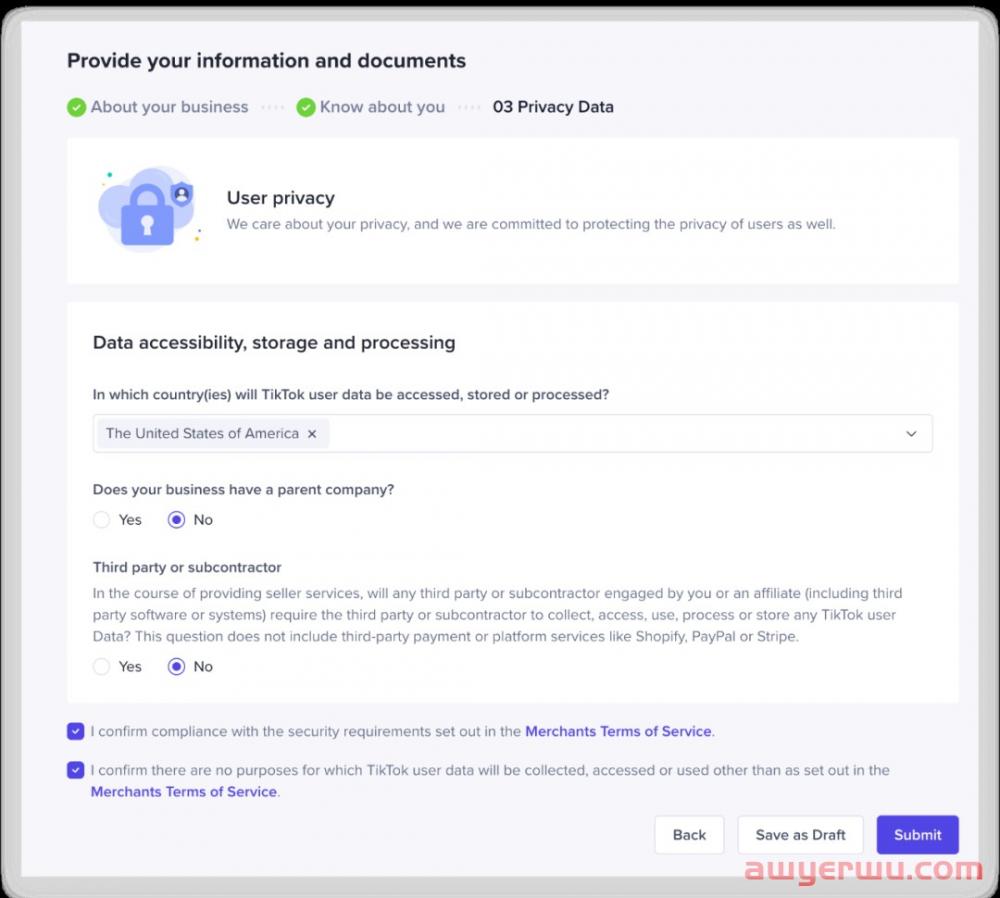
Task: Uncheck the security requirements compliance checkbox
Action: [x=76, y=731]
